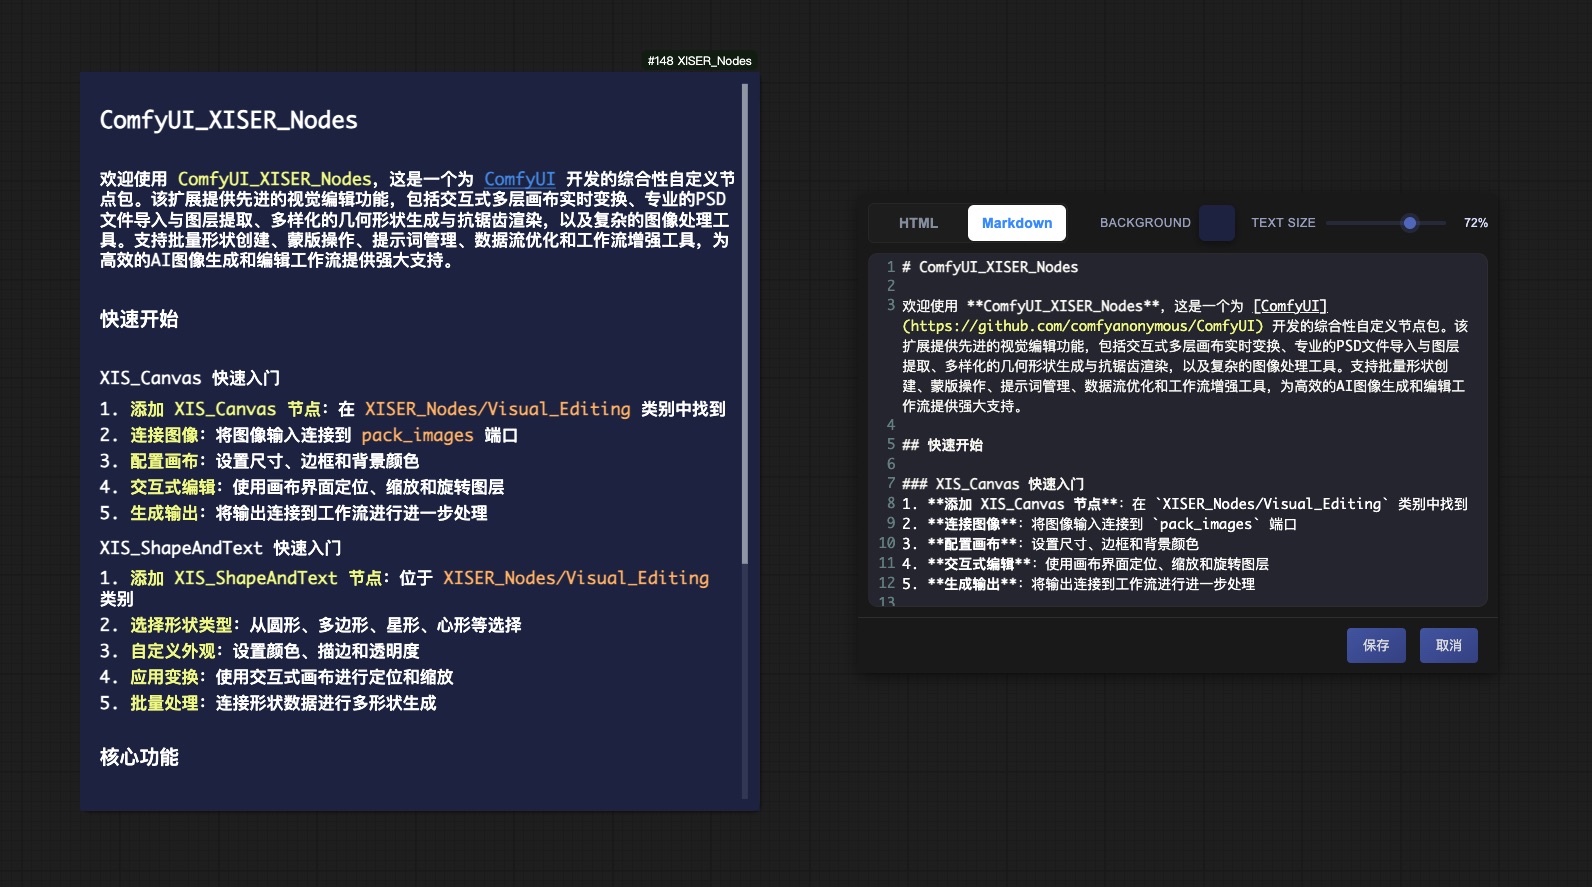
Task: Cancel editing with 取消 button
Action: [x=1448, y=646]
